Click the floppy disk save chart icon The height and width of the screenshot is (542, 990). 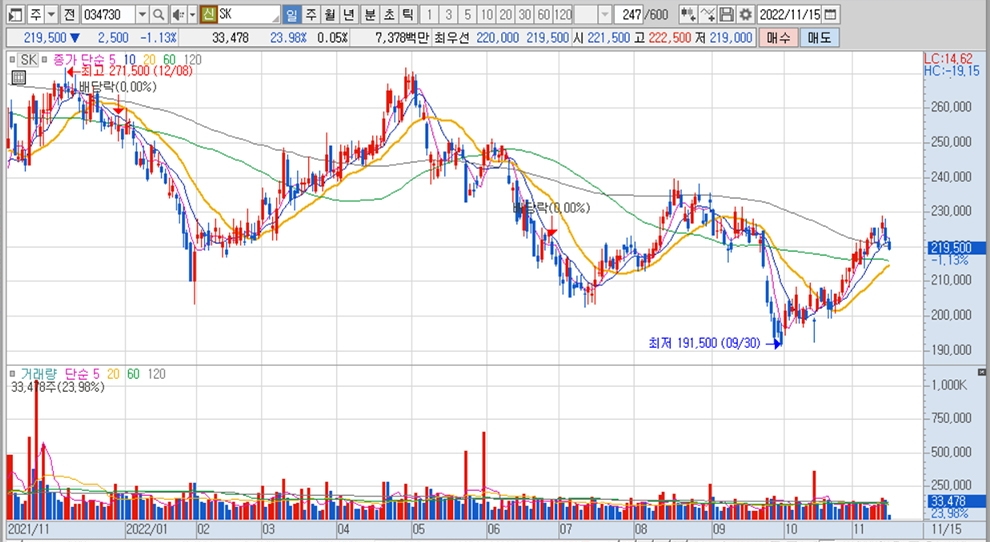(727, 15)
